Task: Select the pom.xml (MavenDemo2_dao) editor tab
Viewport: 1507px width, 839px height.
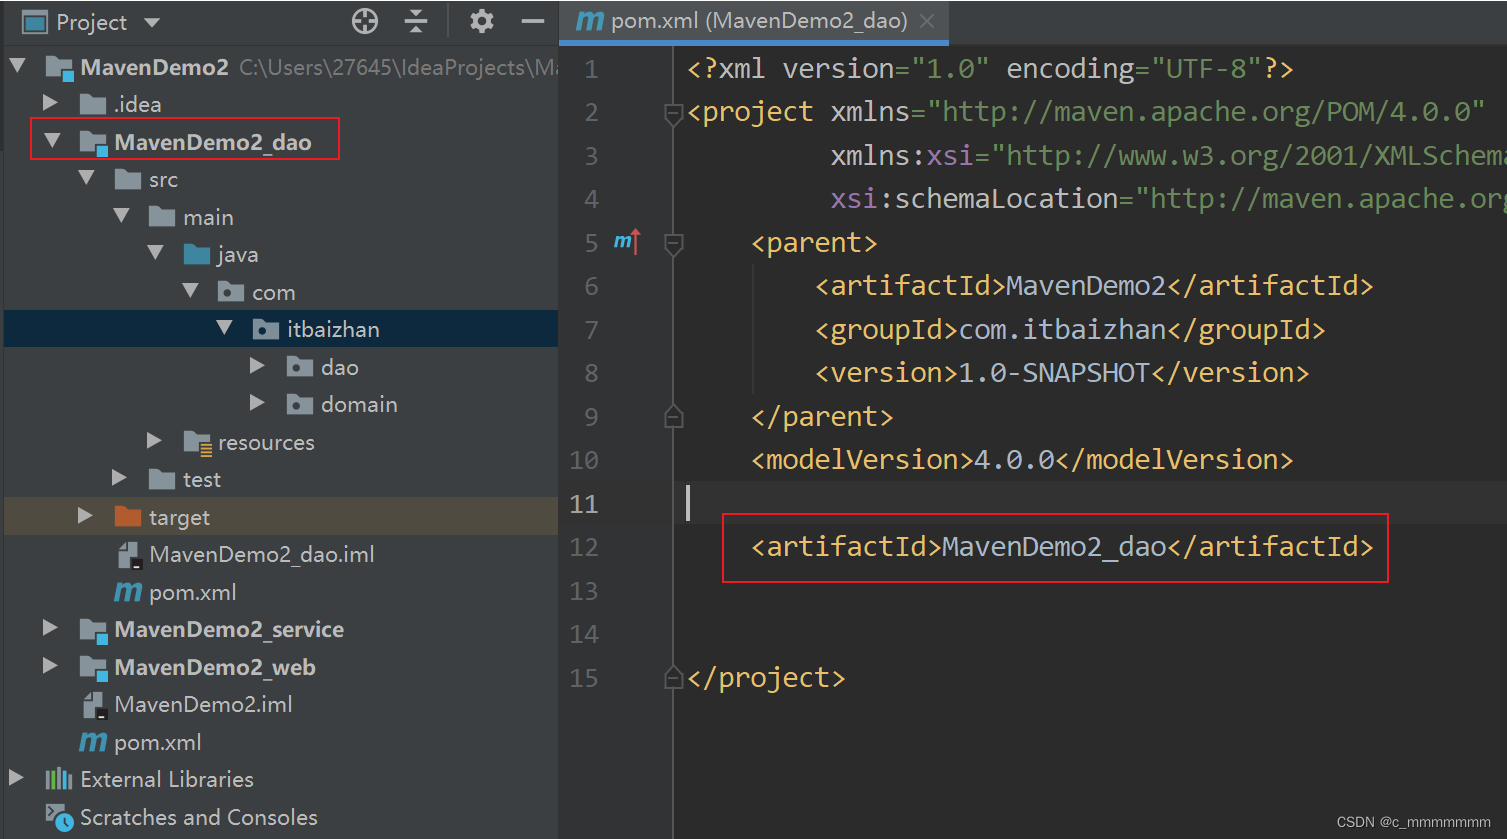Action: click(756, 21)
